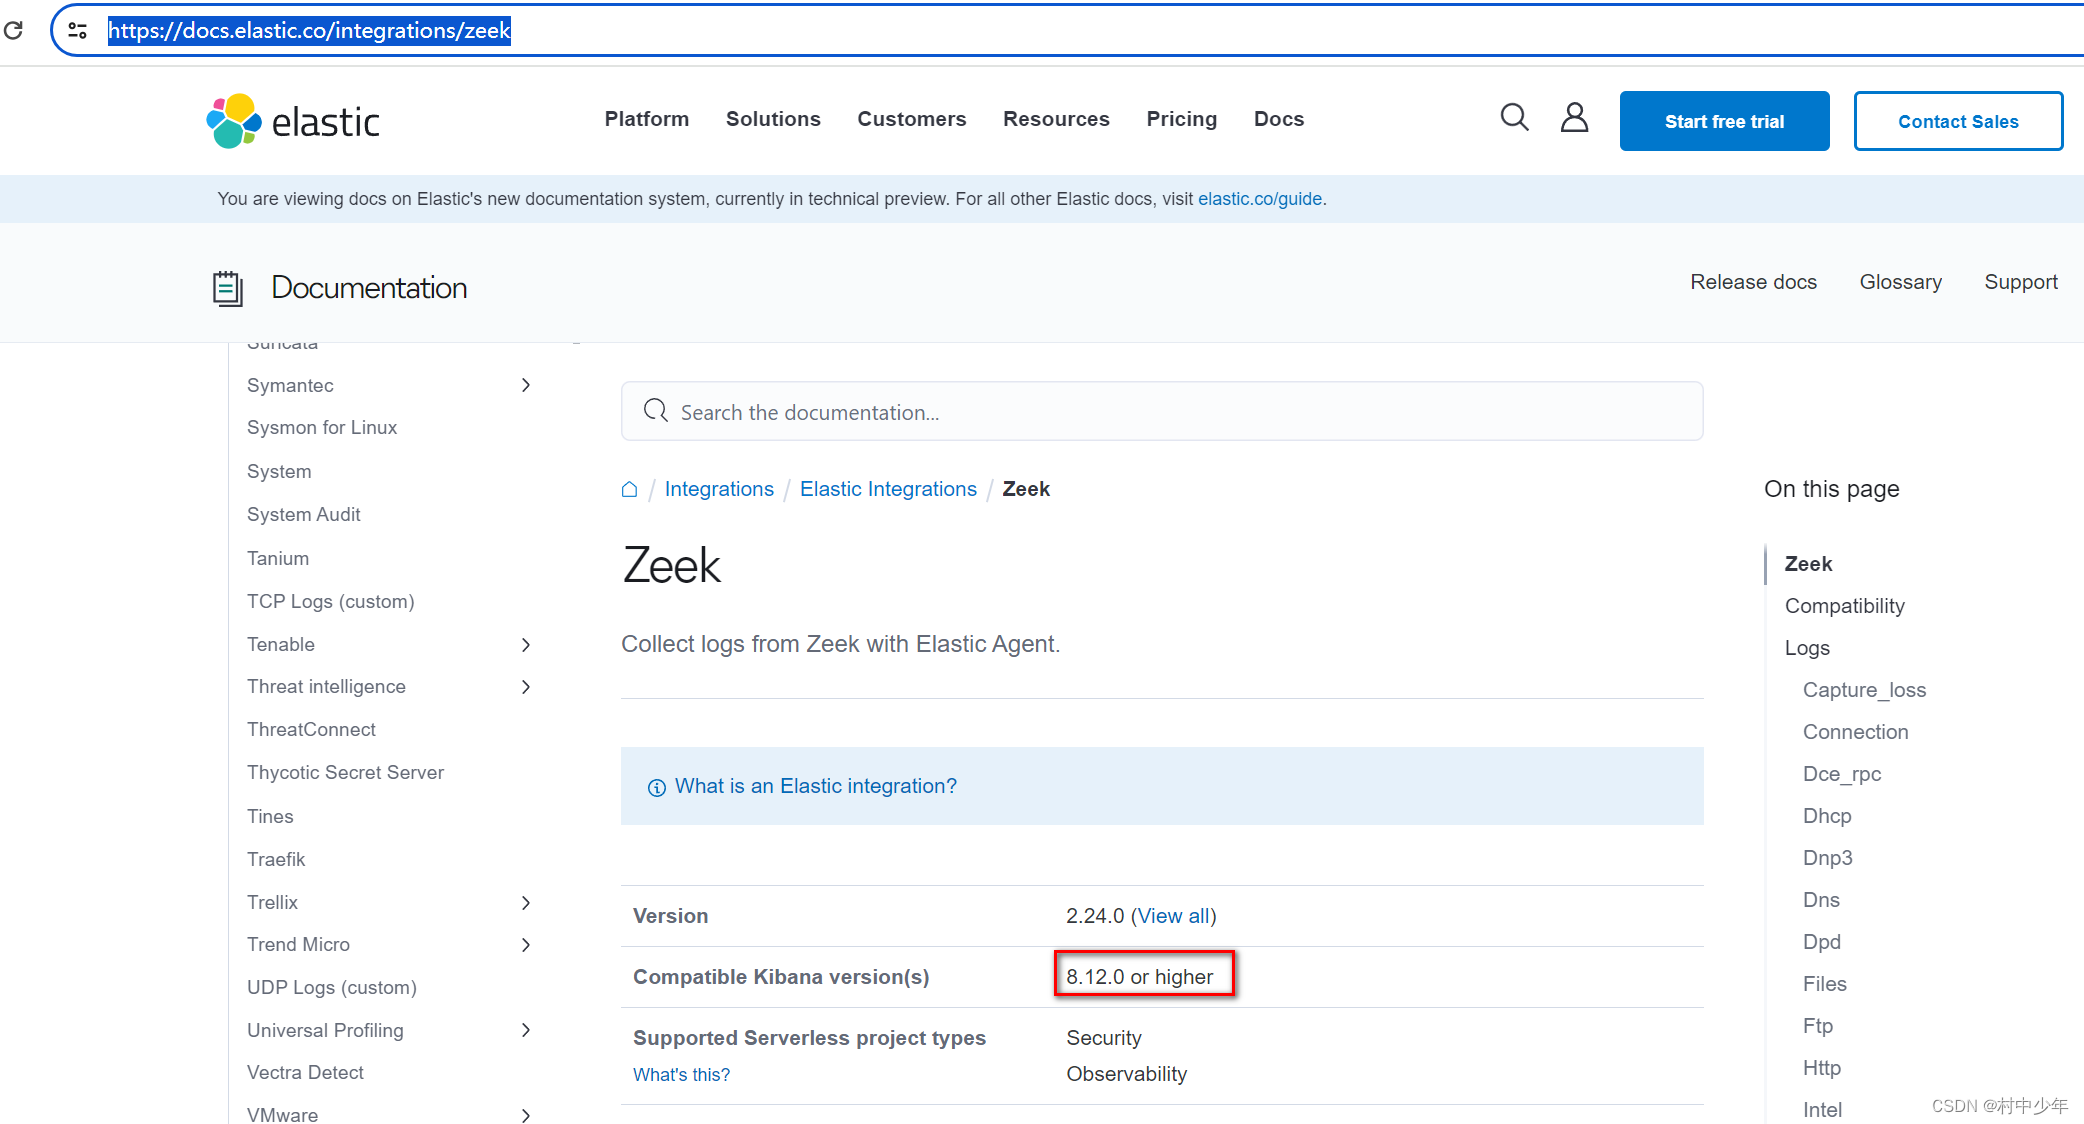Click the home breadcrumb icon
Screen dimensions: 2084x1124
629,489
